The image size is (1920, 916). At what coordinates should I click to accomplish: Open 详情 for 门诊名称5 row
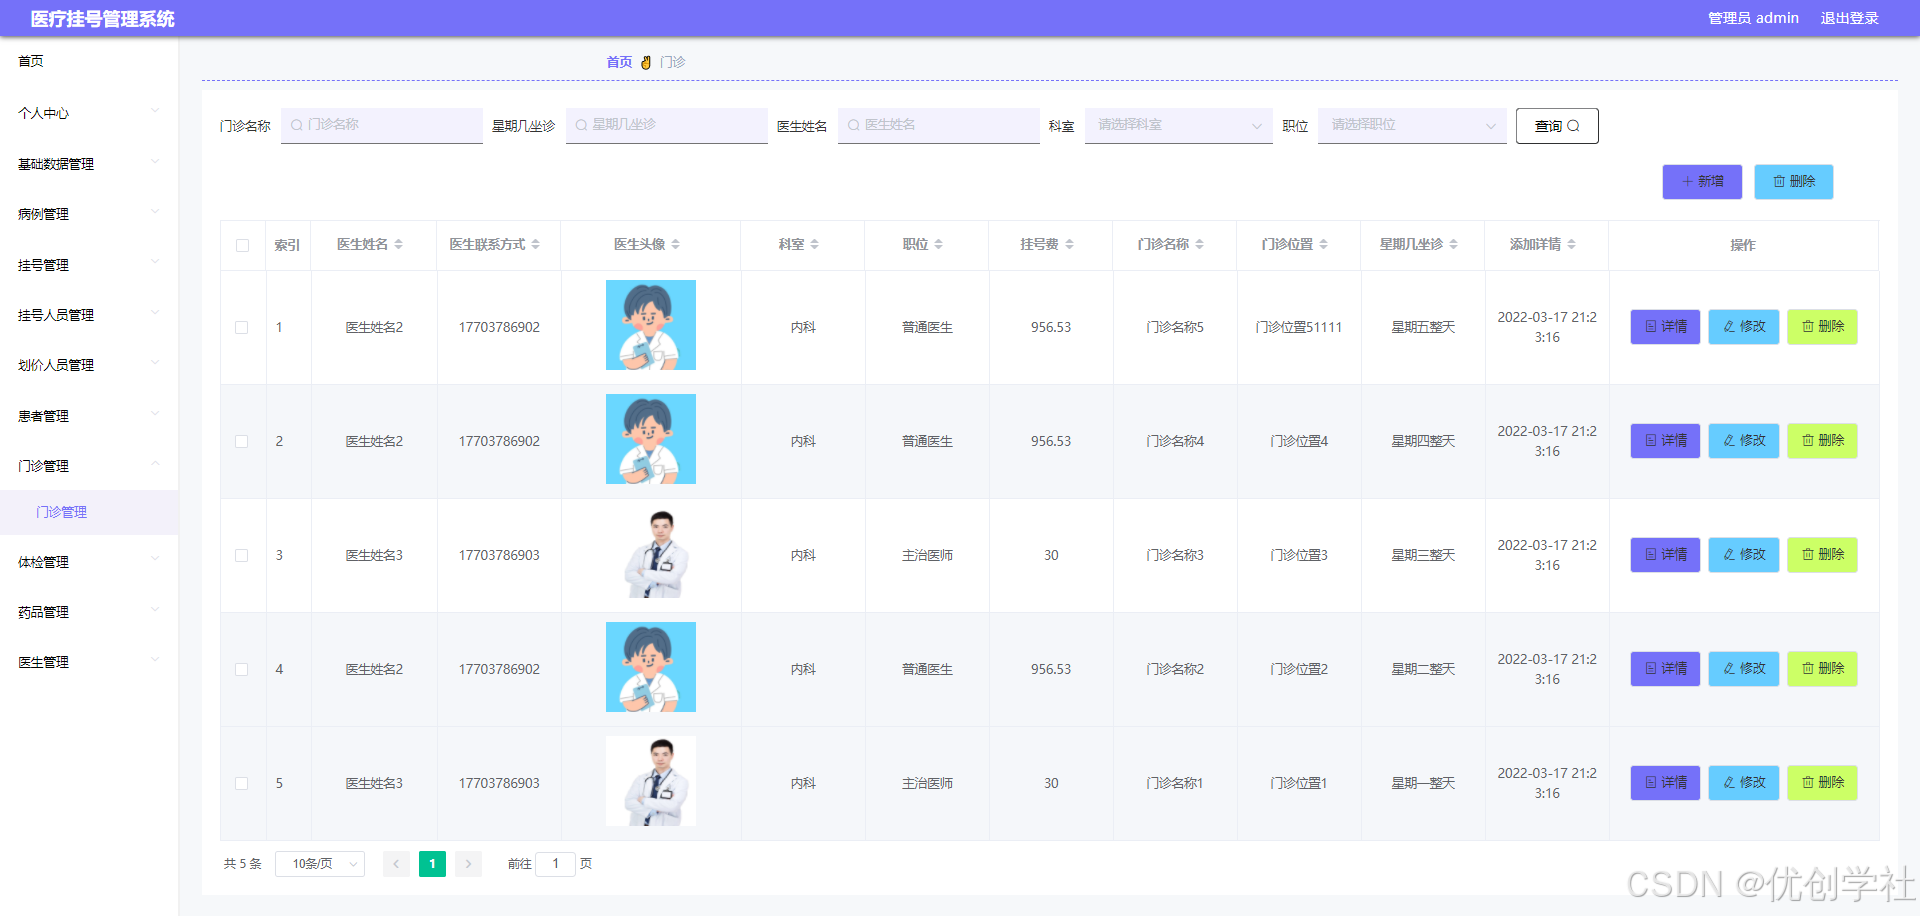tap(1665, 327)
